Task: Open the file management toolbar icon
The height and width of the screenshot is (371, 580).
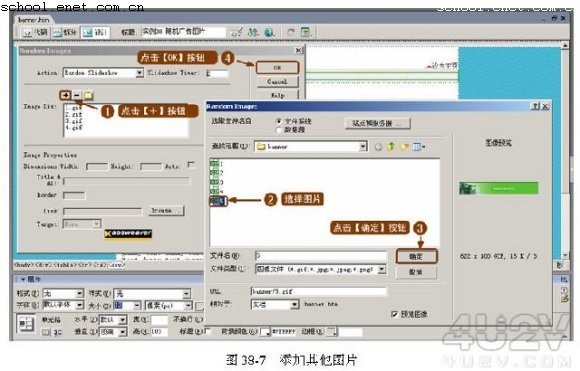Action: 253,33
